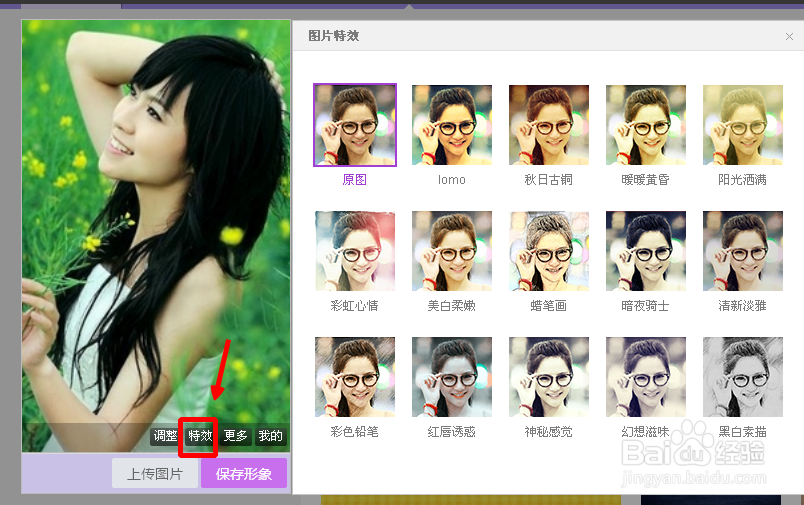Apply the 清新淡雅 effect thumbnail

[743, 251]
